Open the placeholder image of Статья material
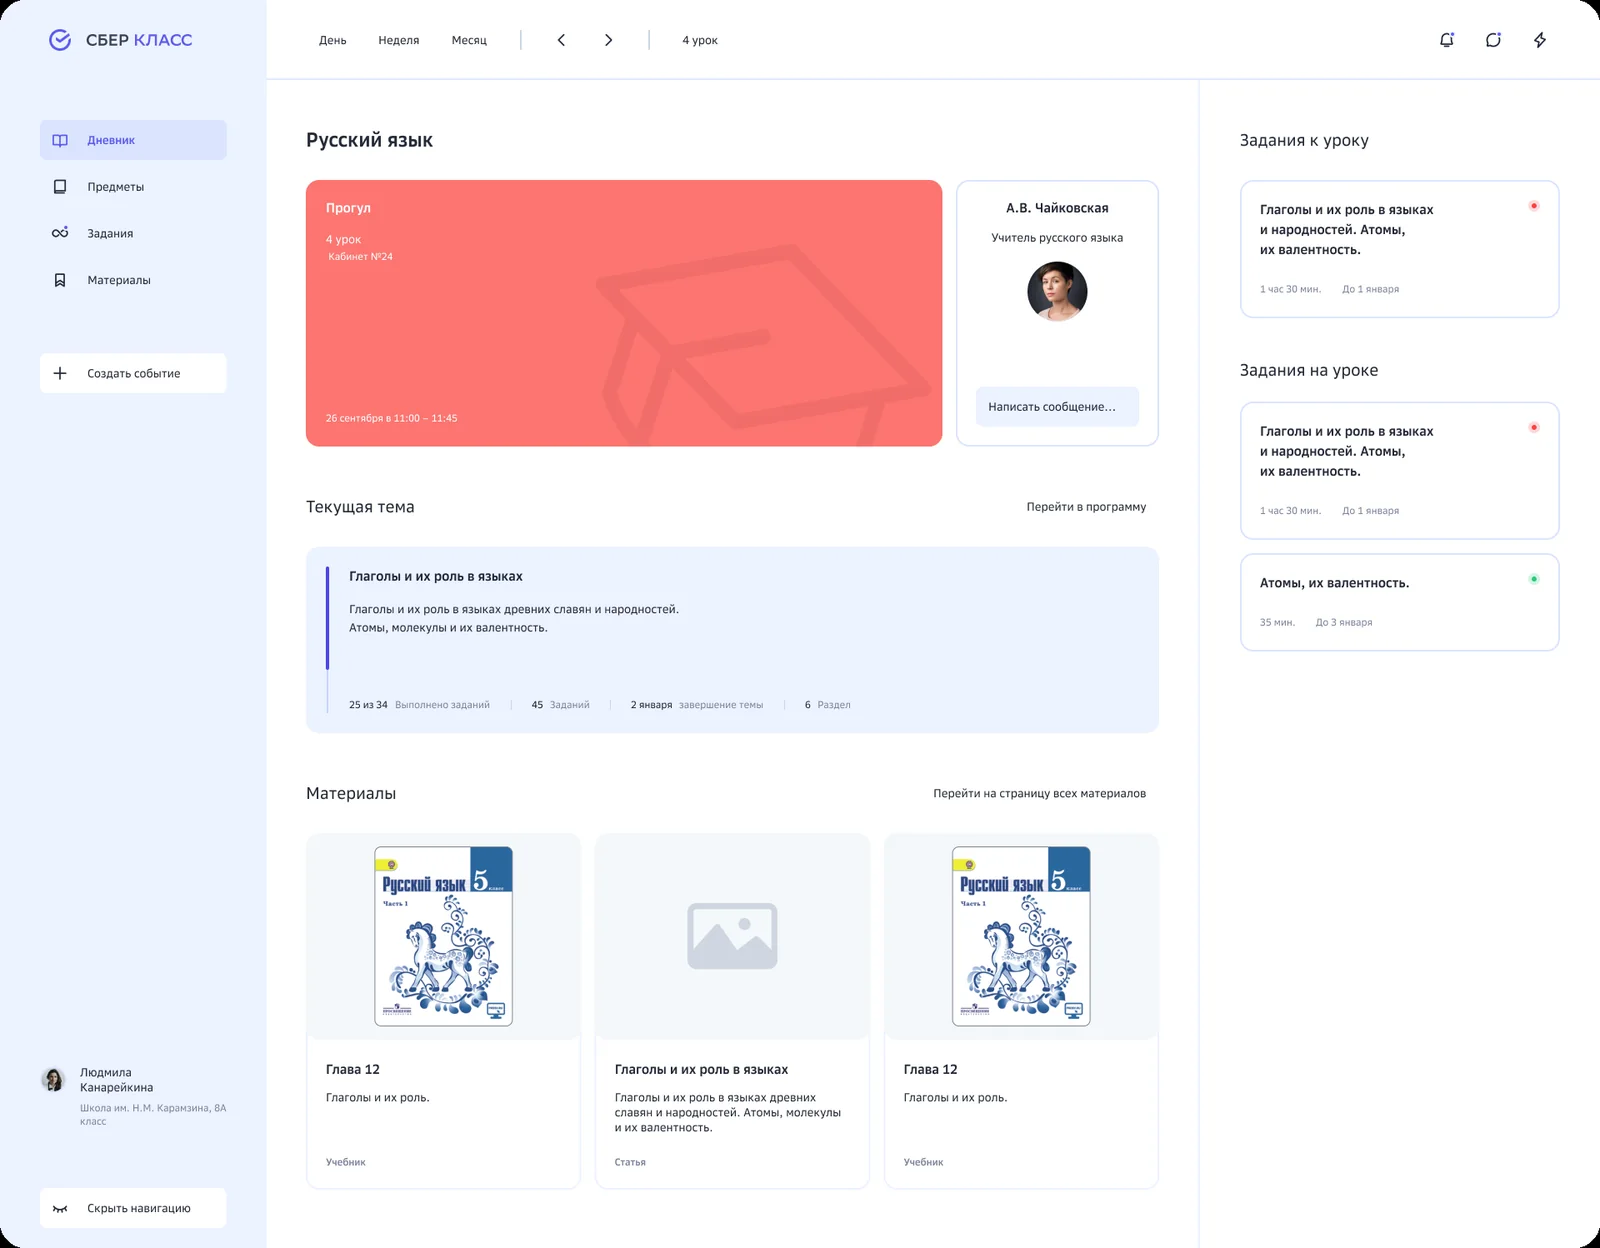This screenshot has height=1248, width=1600. (732, 936)
